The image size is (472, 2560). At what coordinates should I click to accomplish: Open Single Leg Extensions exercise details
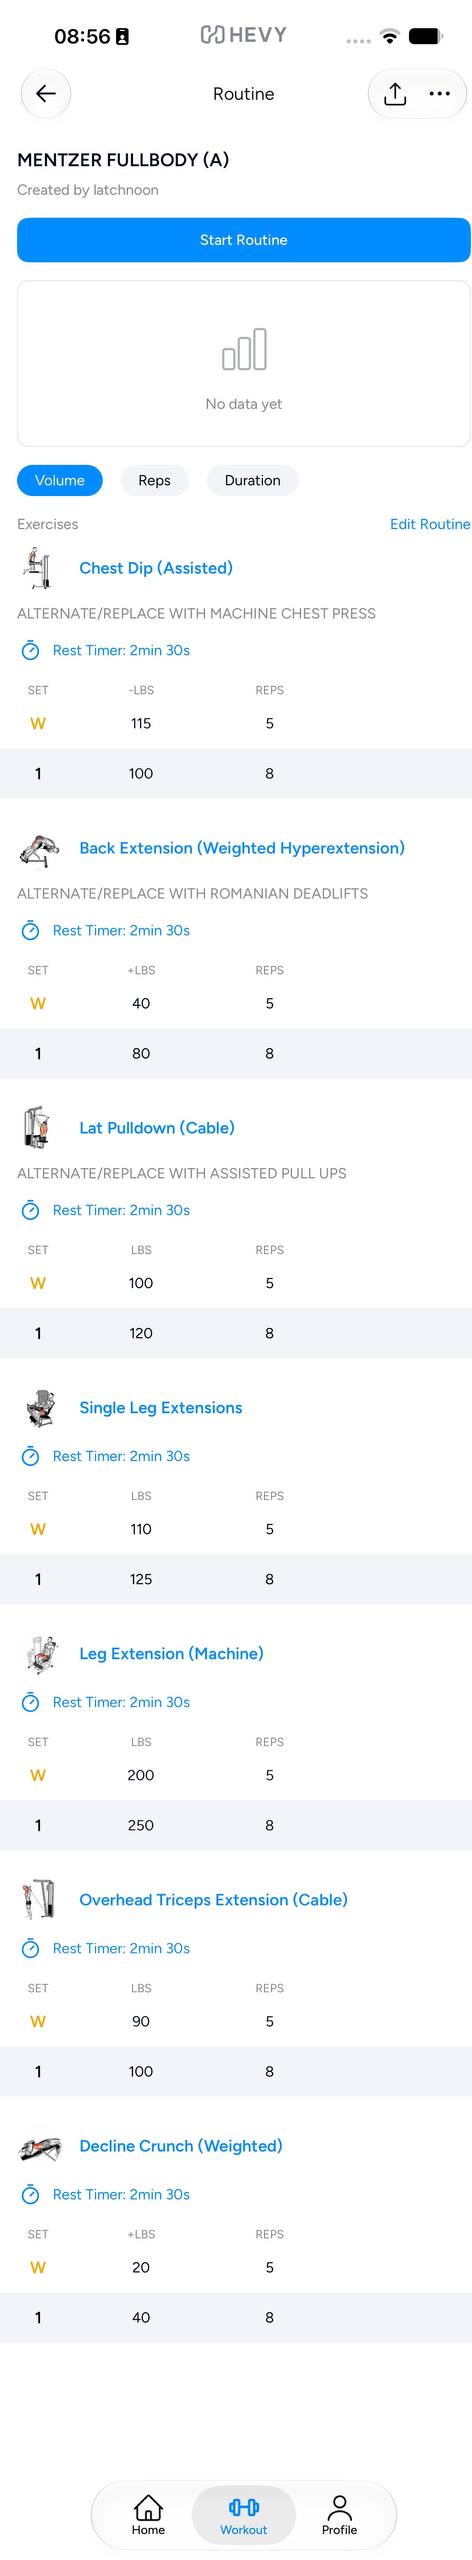tap(161, 1408)
